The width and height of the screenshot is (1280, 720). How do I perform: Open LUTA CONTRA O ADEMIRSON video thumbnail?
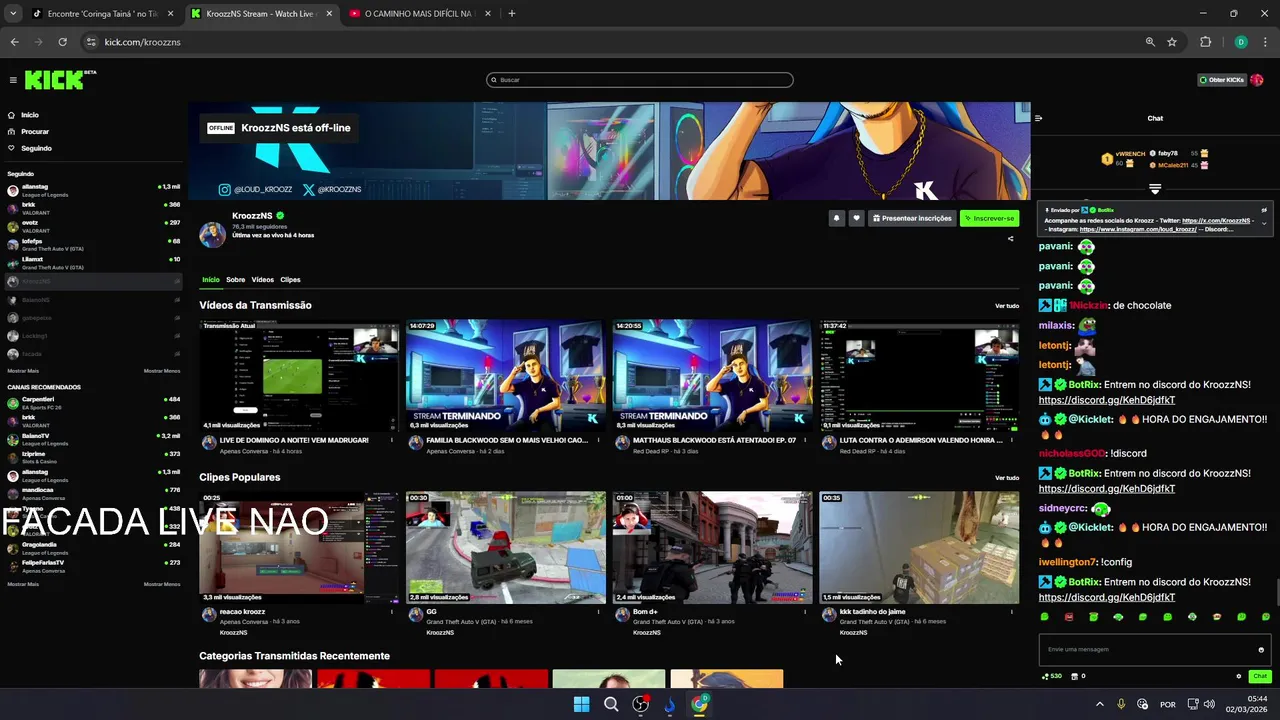919,376
